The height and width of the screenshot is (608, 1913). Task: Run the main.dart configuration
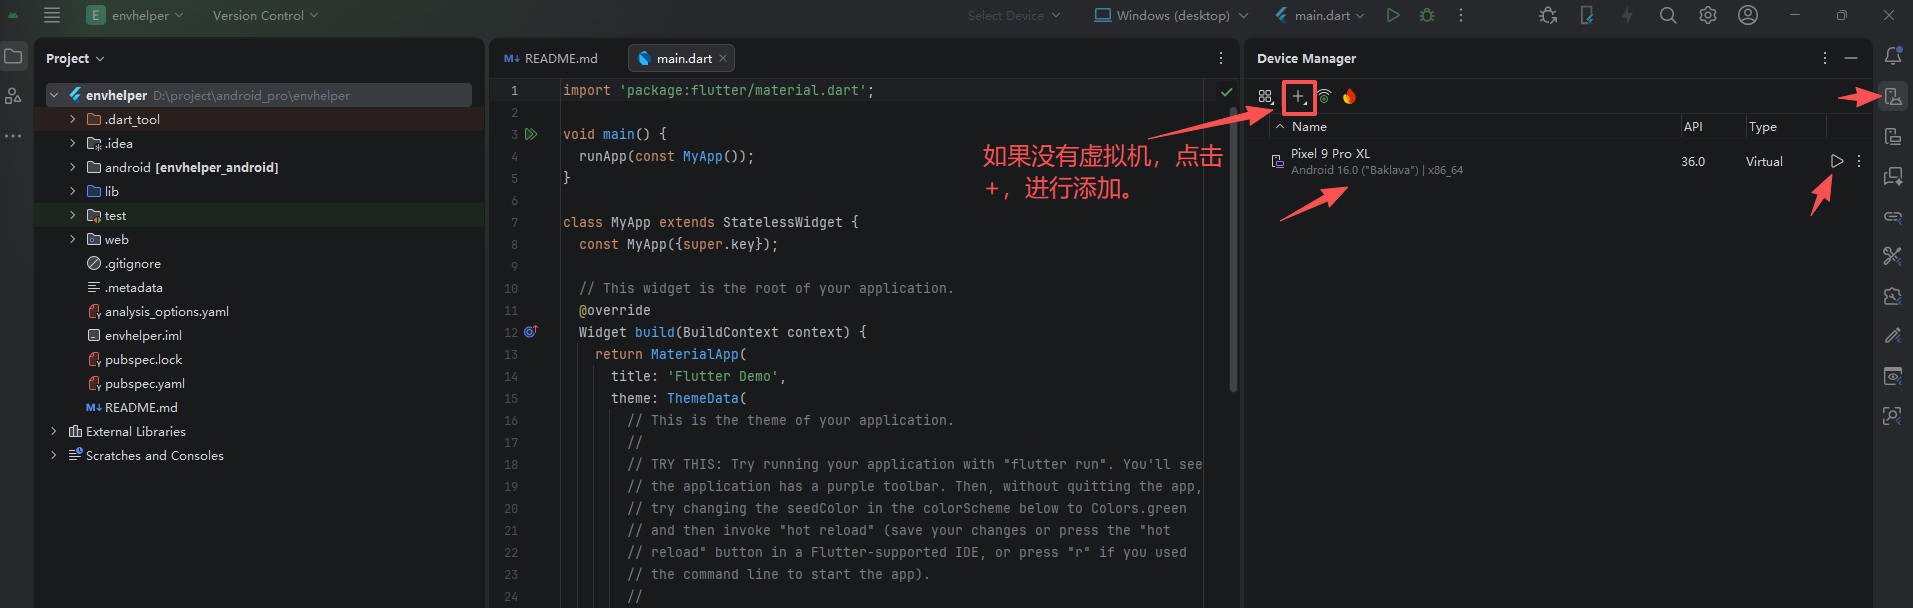[1393, 15]
